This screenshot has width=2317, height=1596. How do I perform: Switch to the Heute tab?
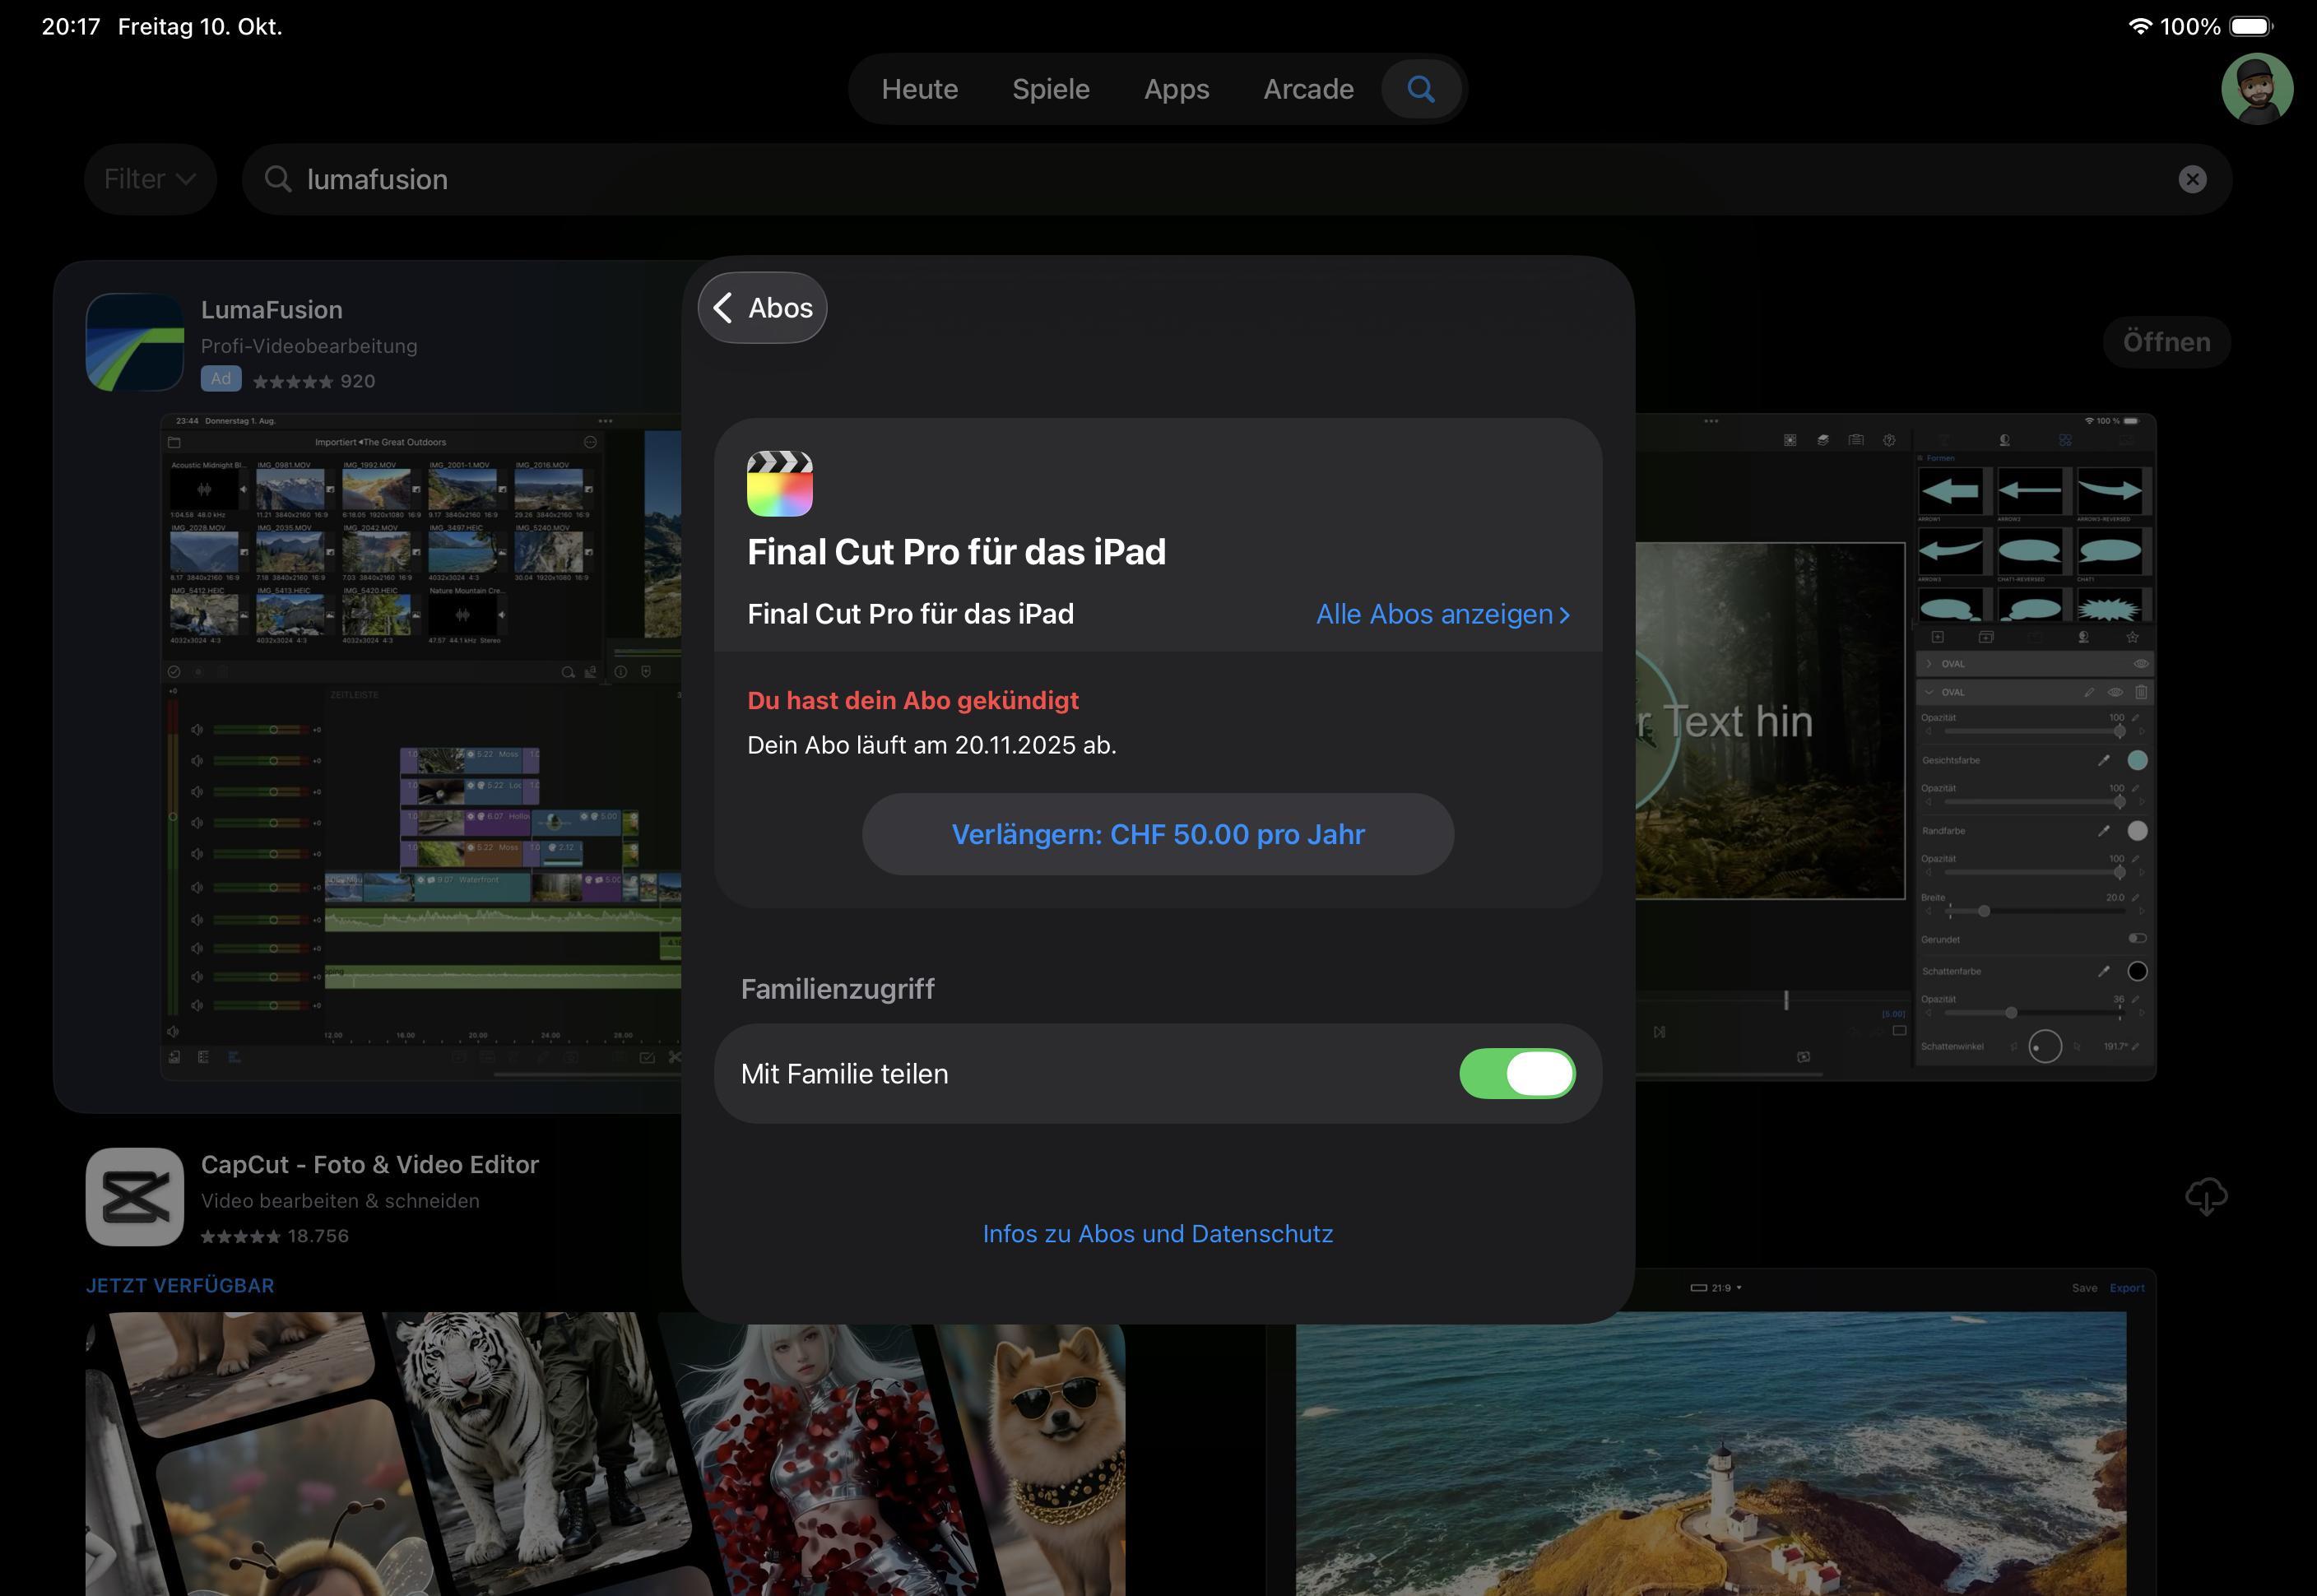coord(919,89)
